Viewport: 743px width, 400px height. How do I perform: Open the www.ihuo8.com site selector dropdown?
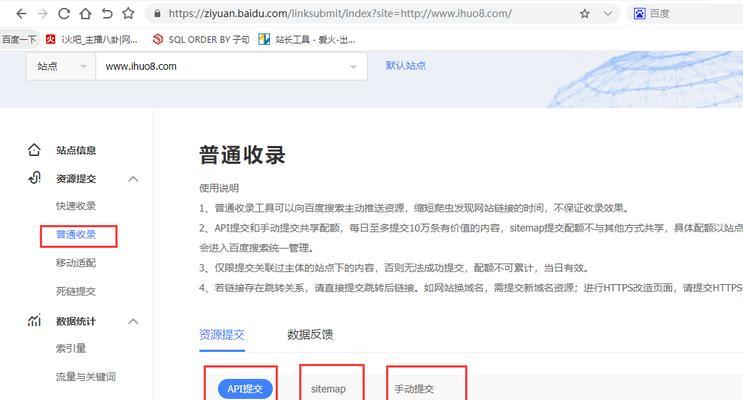tap(231, 66)
